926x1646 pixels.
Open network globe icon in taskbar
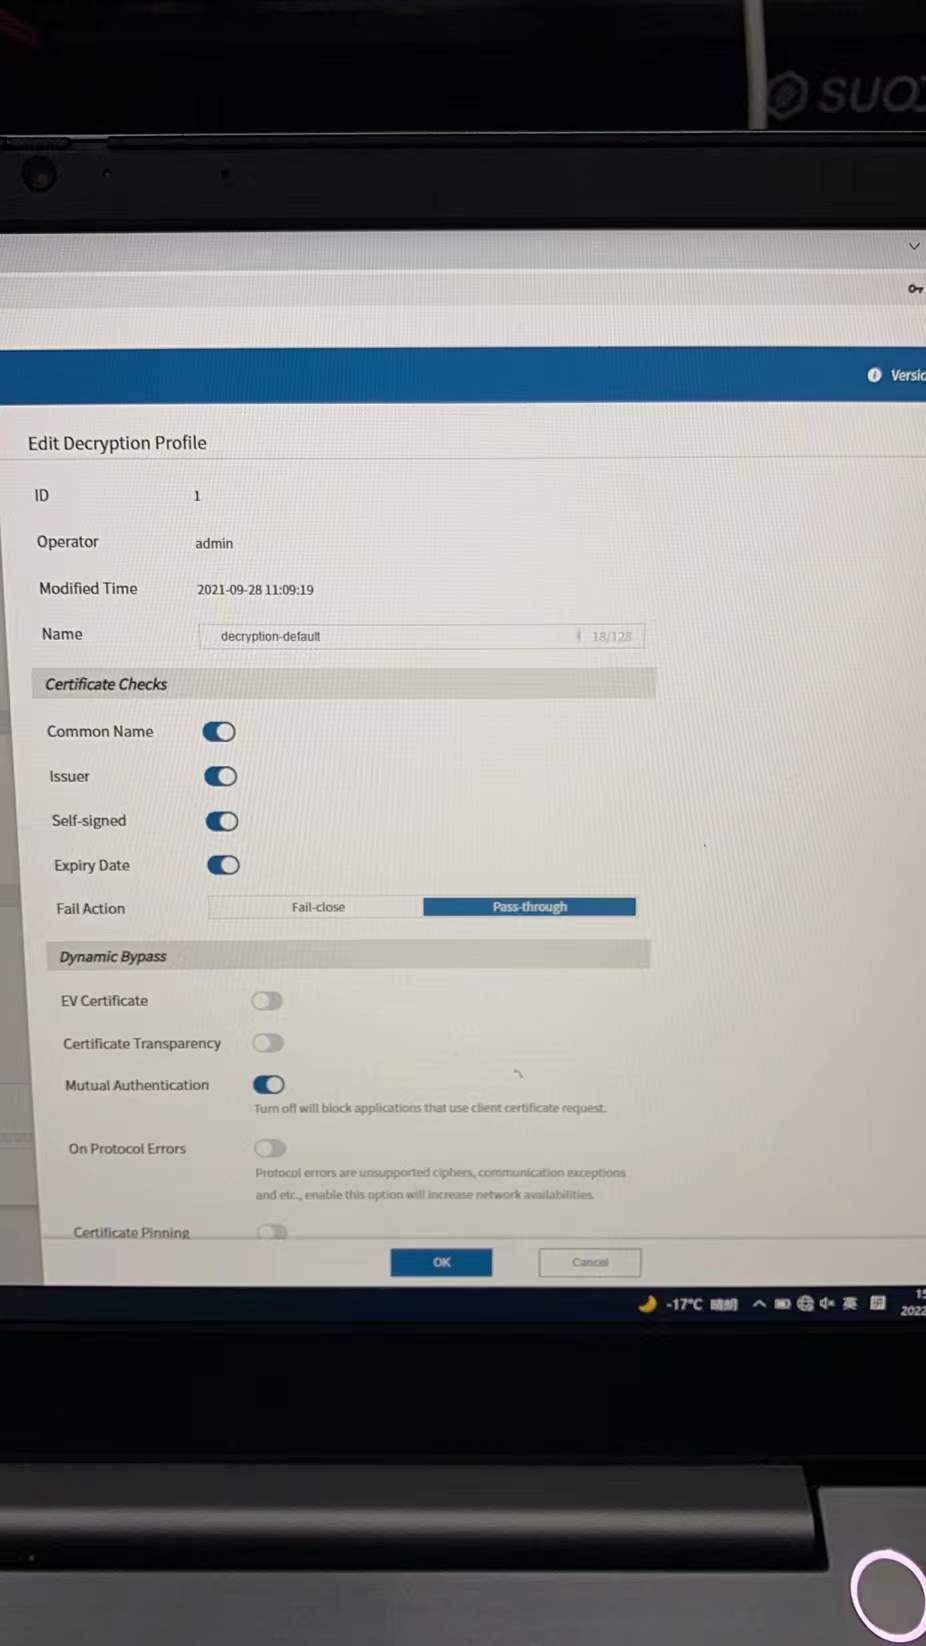(x=805, y=1304)
